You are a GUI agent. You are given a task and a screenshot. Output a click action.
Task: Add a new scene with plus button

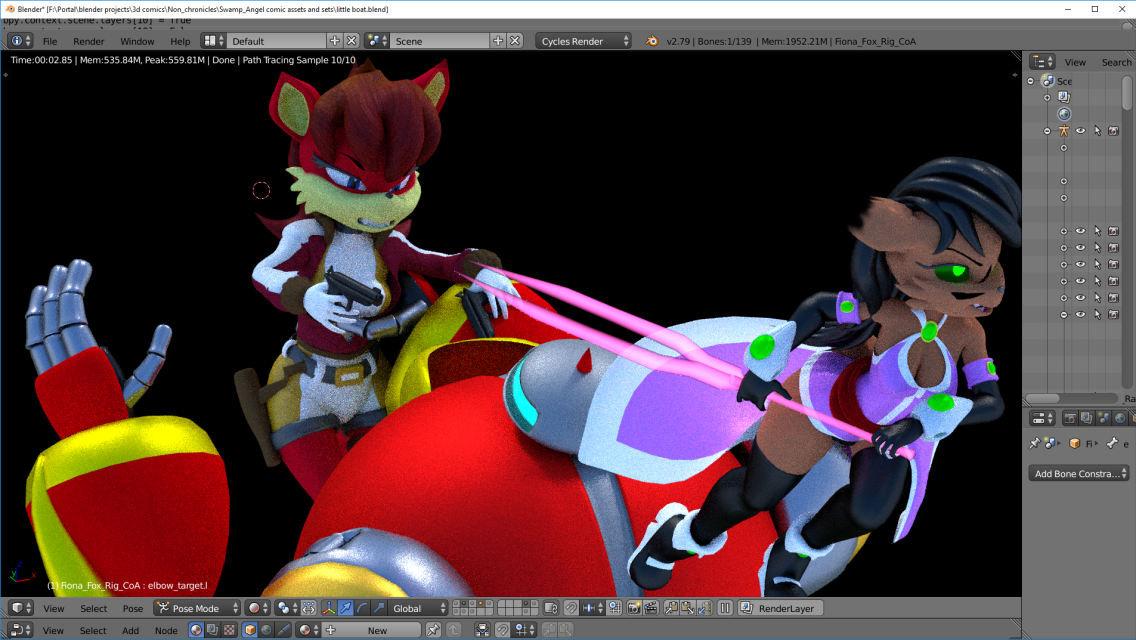click(x=498, y=41)
